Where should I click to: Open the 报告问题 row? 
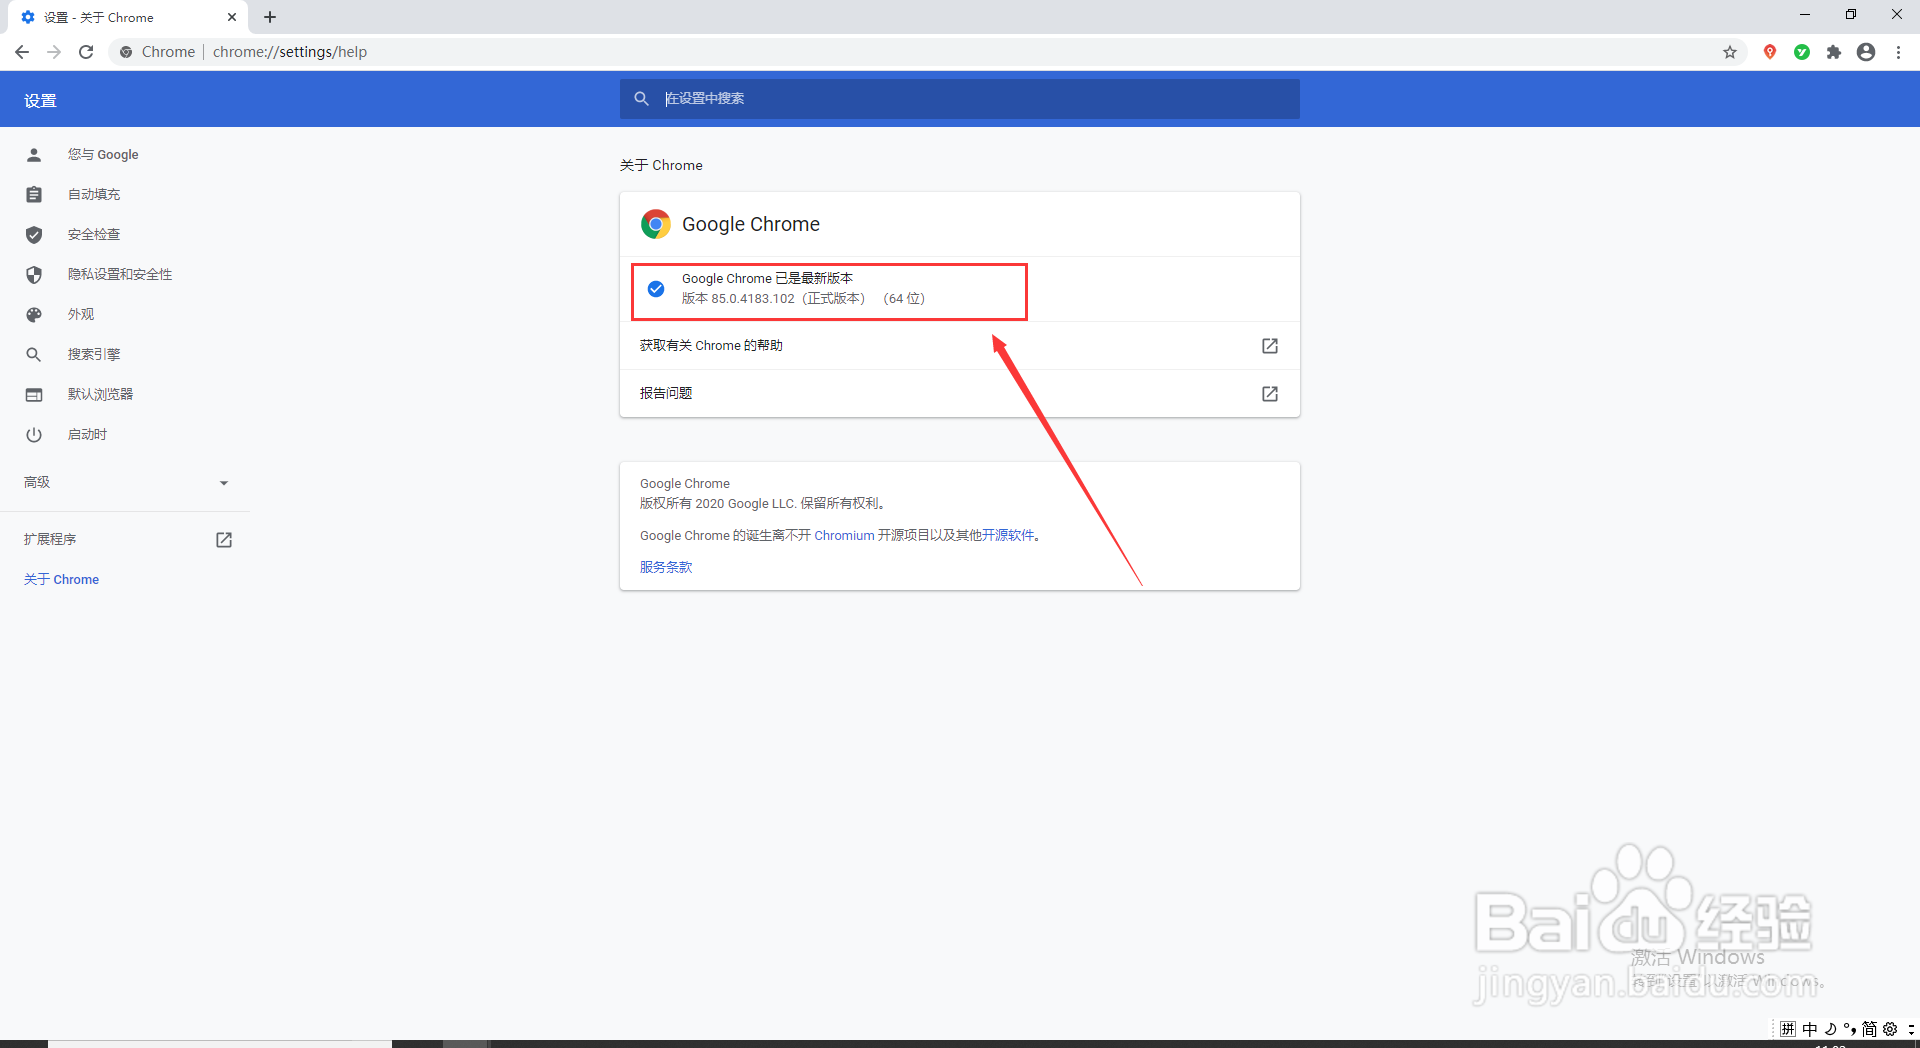coord(960,393)
